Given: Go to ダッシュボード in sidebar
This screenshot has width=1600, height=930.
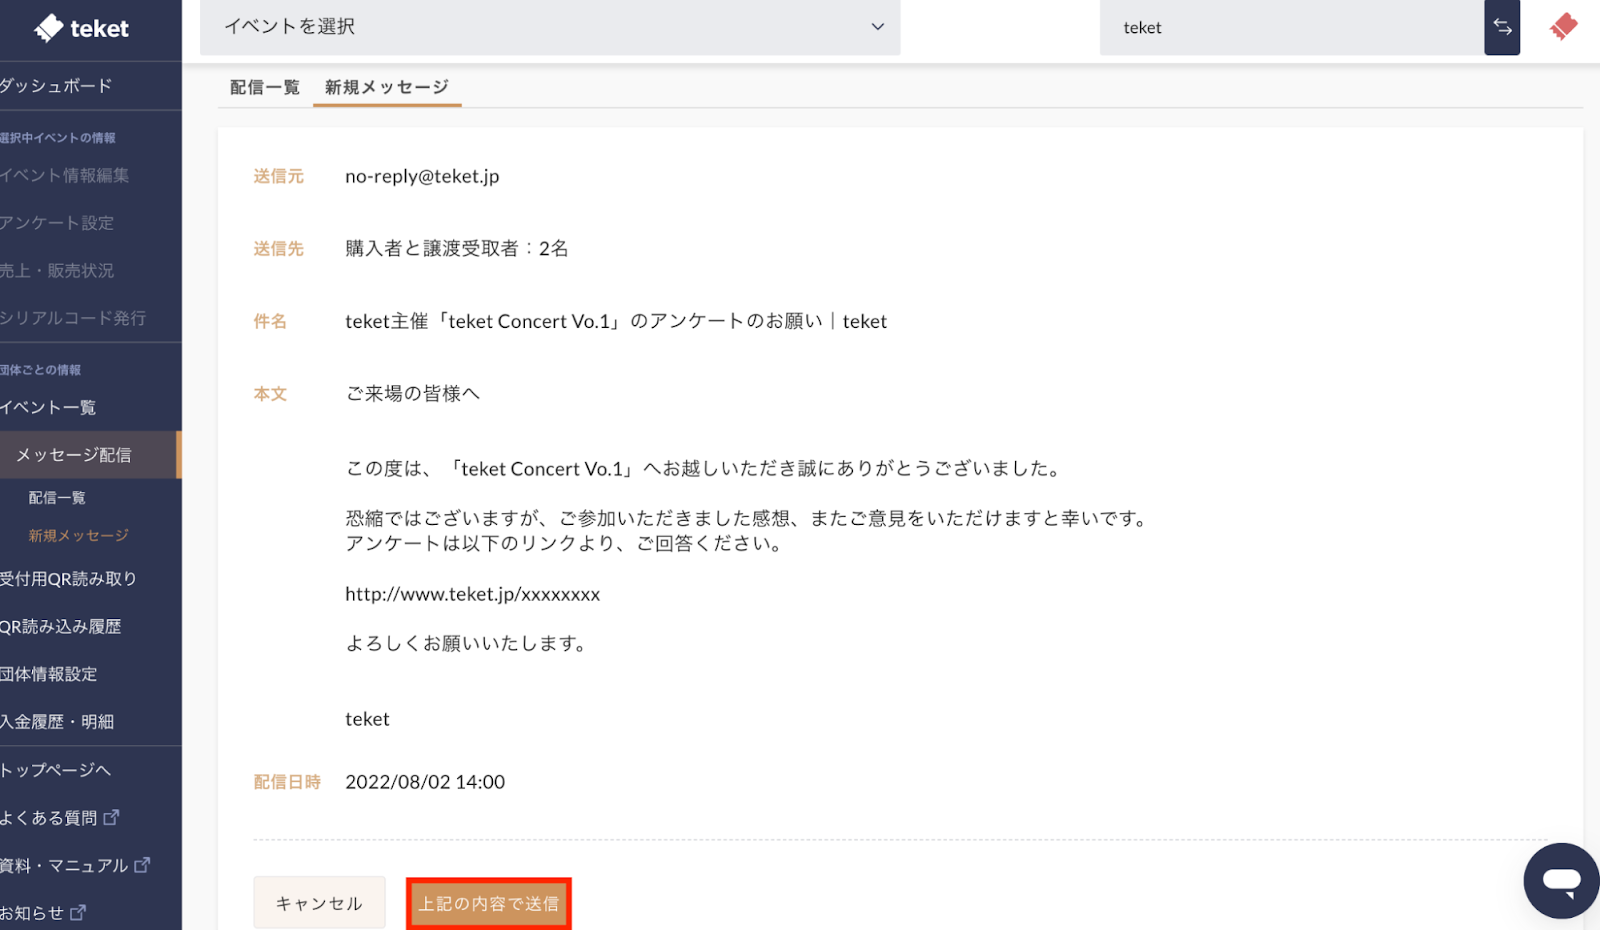Looking at the screenshot, I should [56, 86].
